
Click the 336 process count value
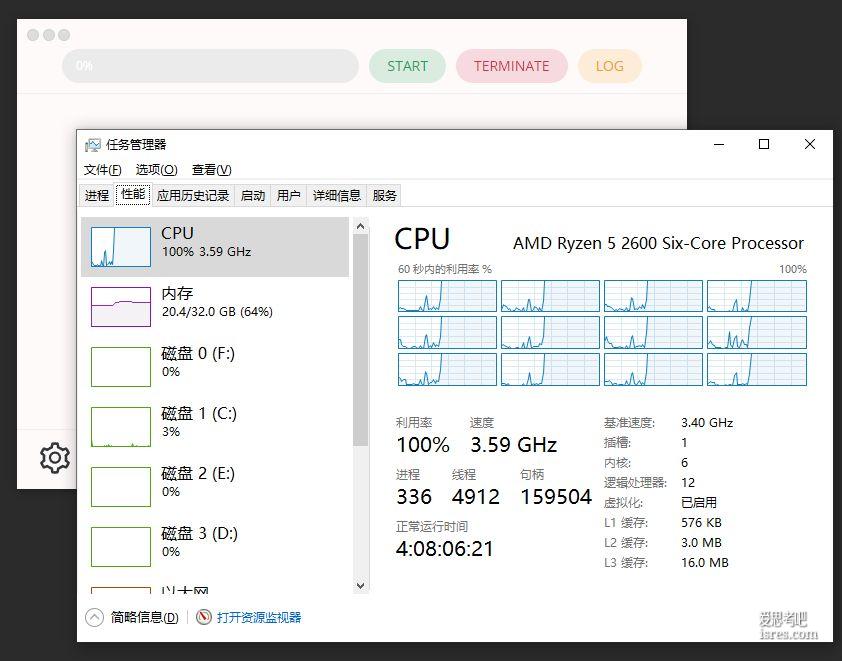coord(414,497)
